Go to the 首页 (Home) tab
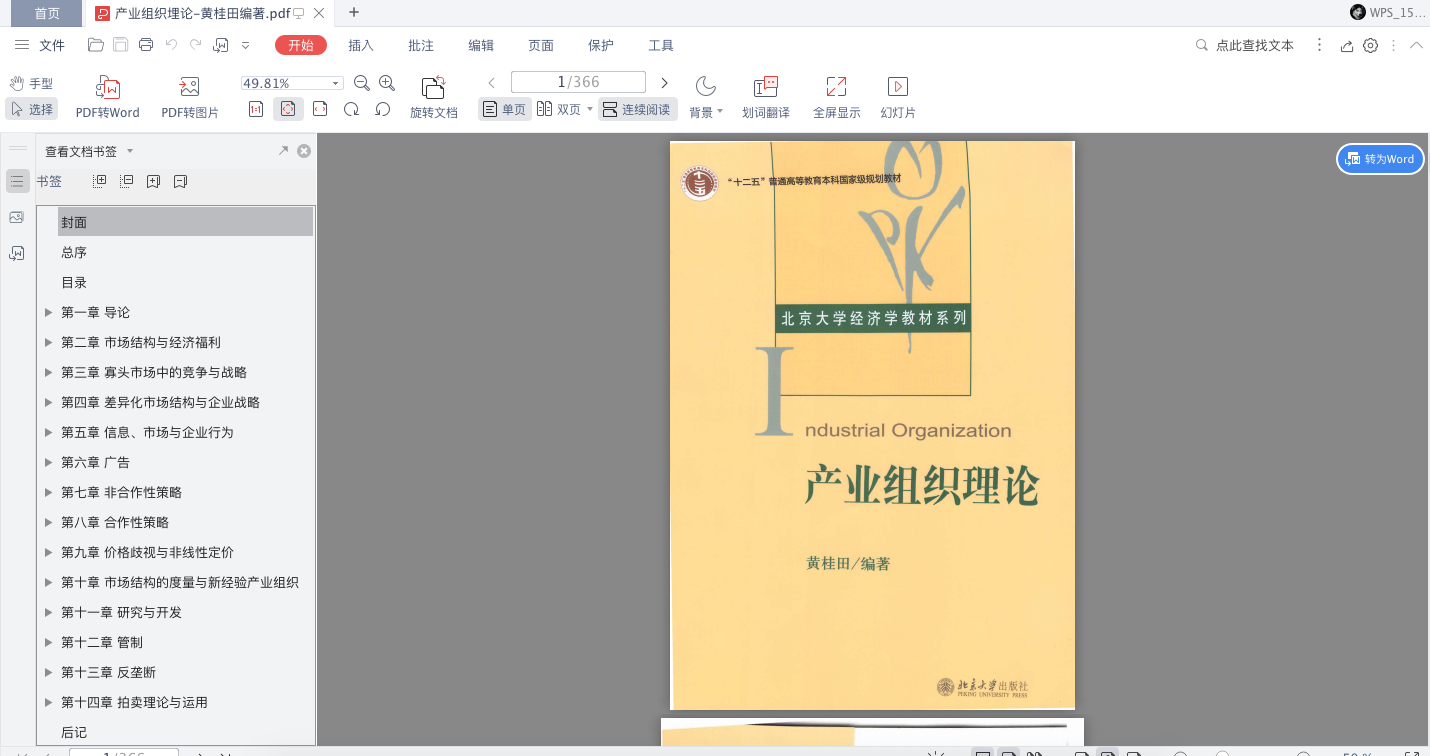Viewport: 1430px width, 756px height. pos(46,13)
